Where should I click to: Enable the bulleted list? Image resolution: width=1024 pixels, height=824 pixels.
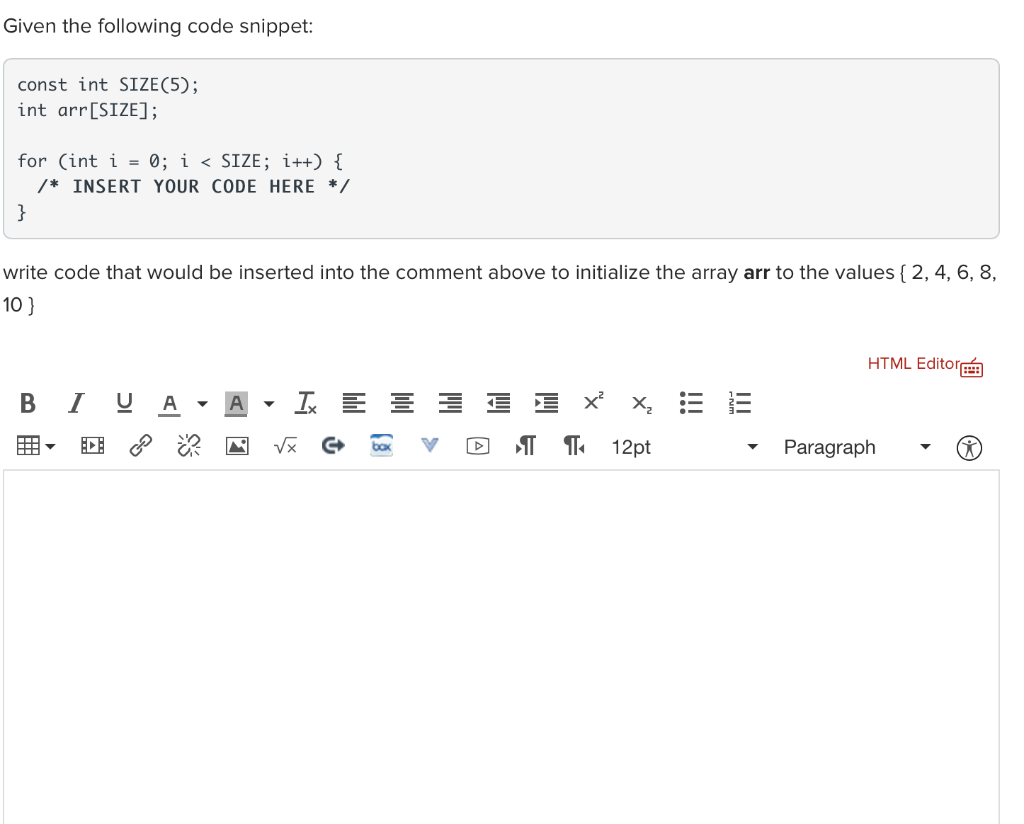click(x=690, y=402)
